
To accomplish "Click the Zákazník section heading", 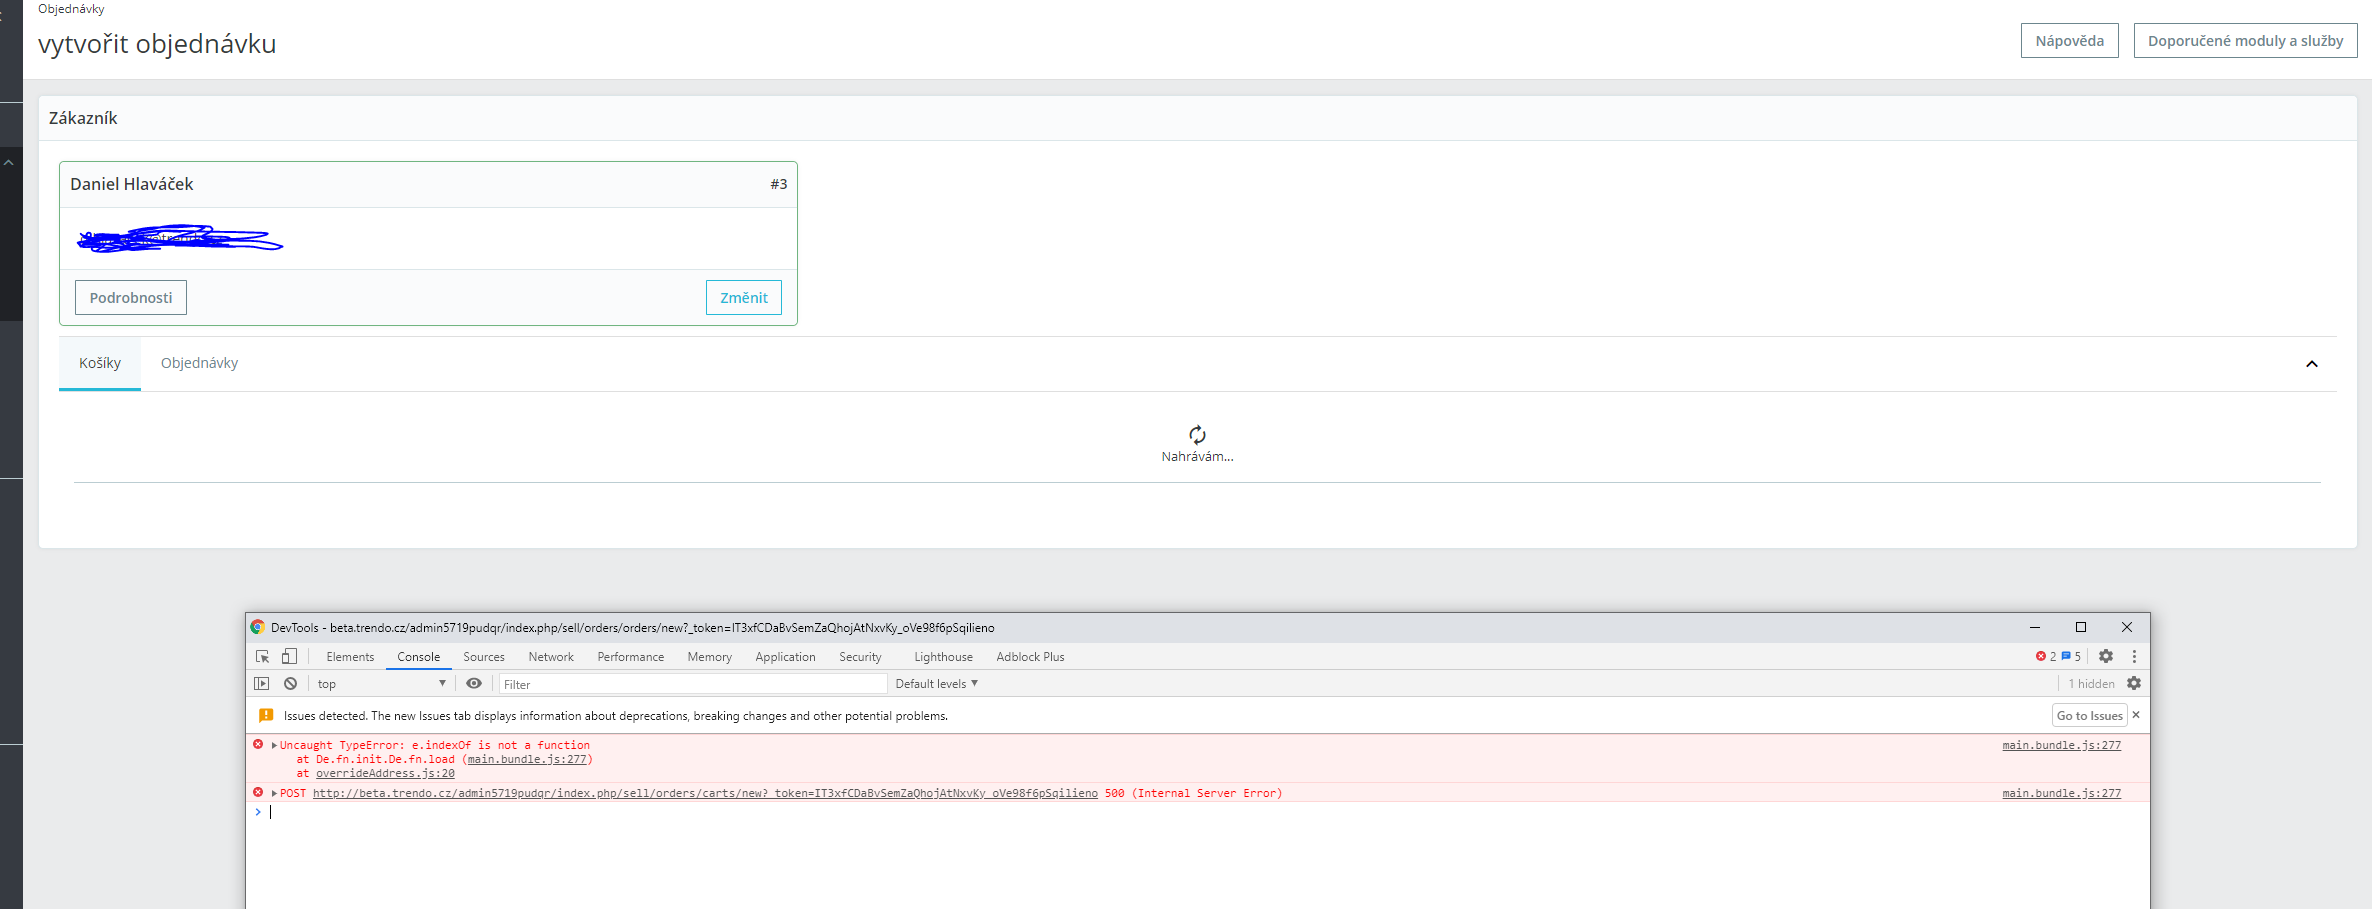I will tap(83, 118).
